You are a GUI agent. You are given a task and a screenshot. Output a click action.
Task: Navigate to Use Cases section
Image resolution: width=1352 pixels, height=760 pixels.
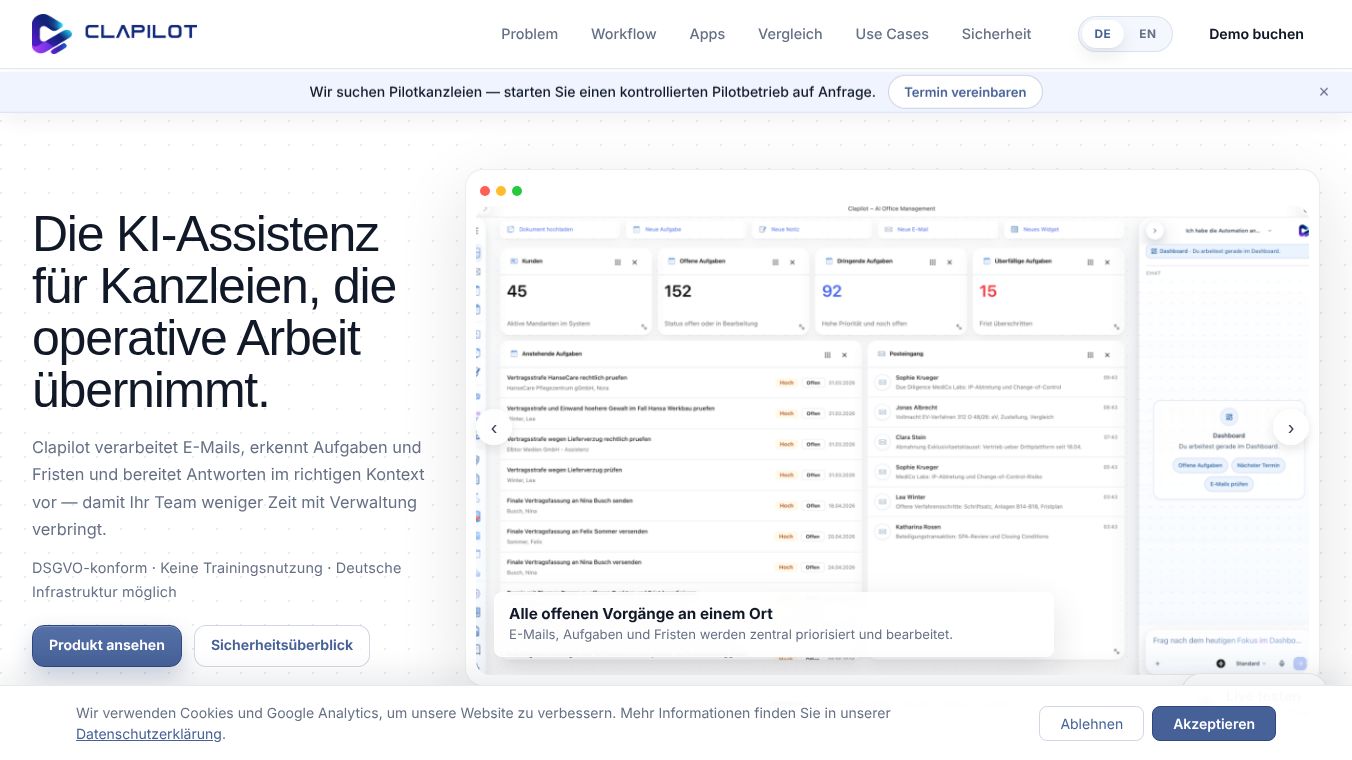point(892,34)
